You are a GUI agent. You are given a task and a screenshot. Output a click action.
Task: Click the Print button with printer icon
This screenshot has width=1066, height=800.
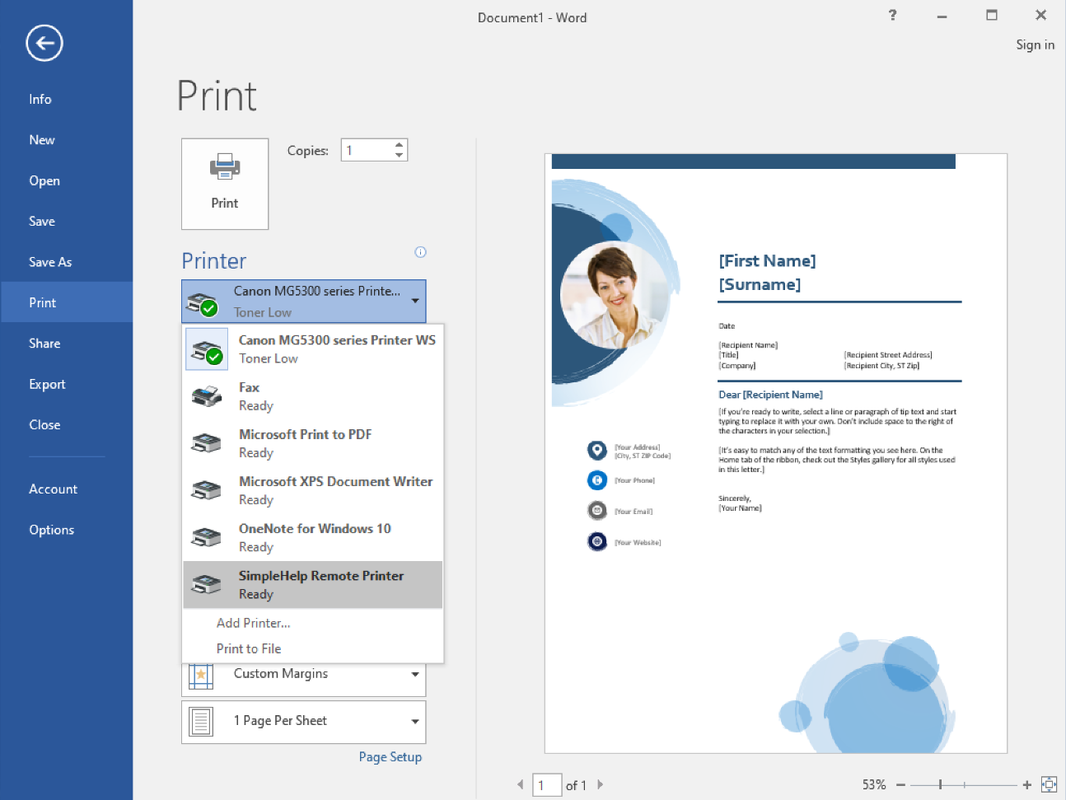[224, 184]
